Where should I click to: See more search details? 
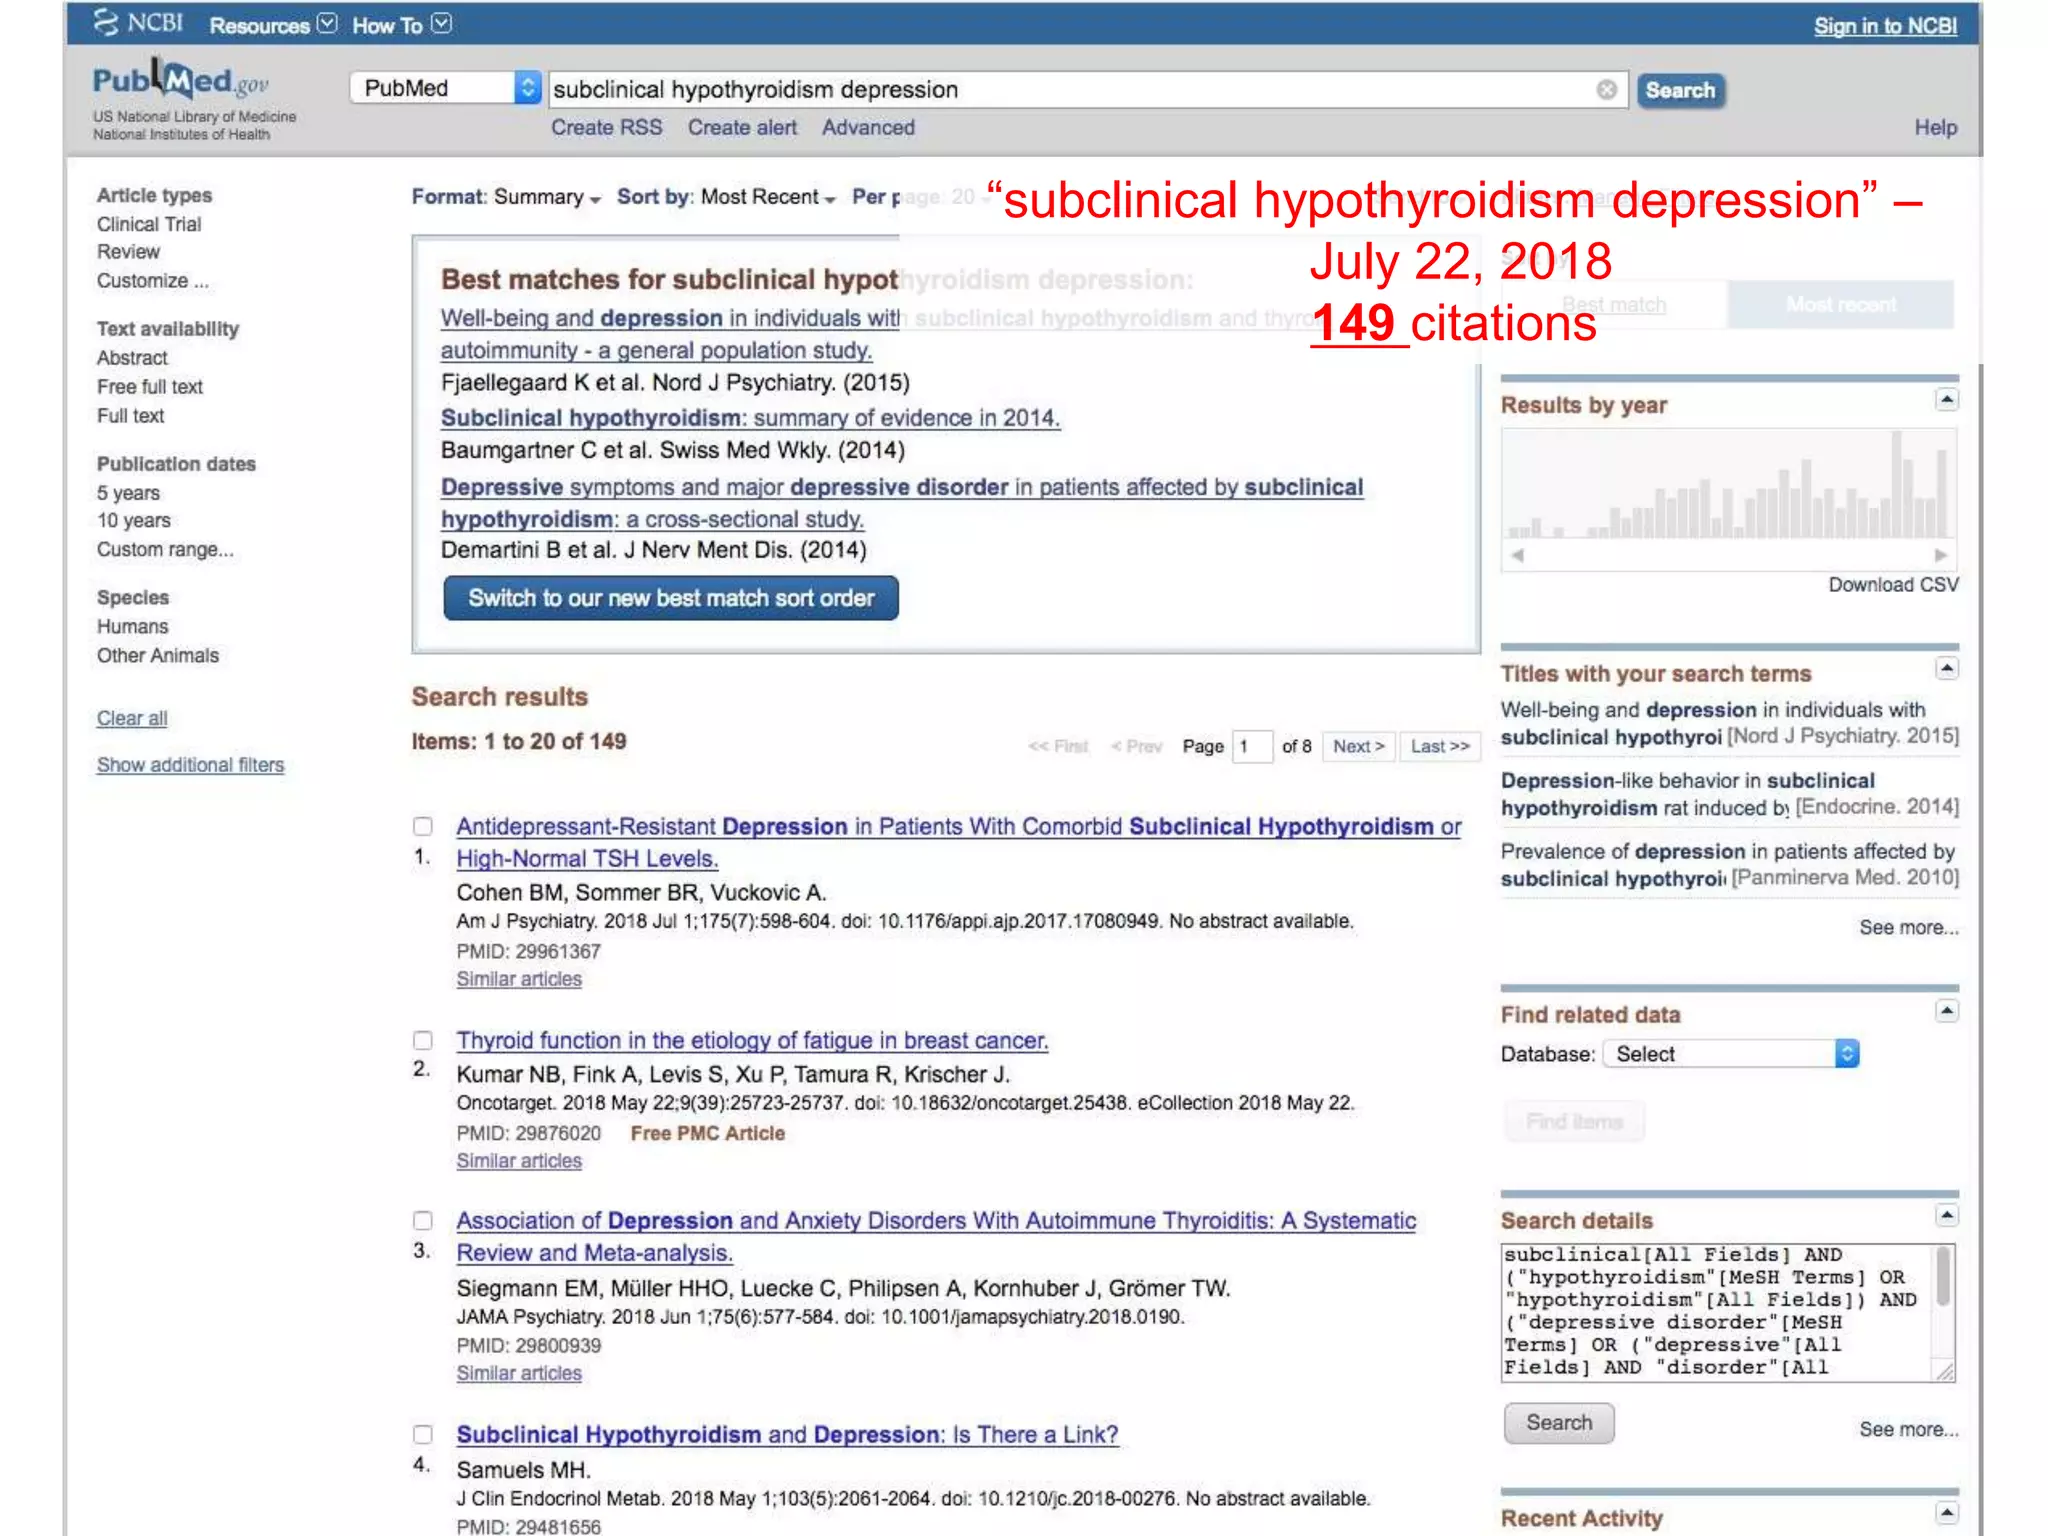1908,1430
